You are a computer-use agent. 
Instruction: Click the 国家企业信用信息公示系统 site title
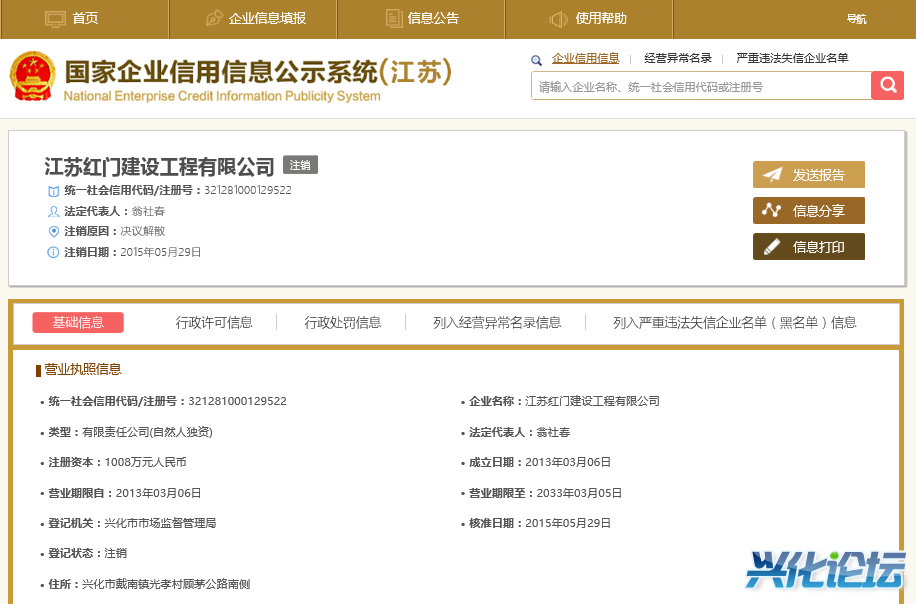click(x=258, y=72)
